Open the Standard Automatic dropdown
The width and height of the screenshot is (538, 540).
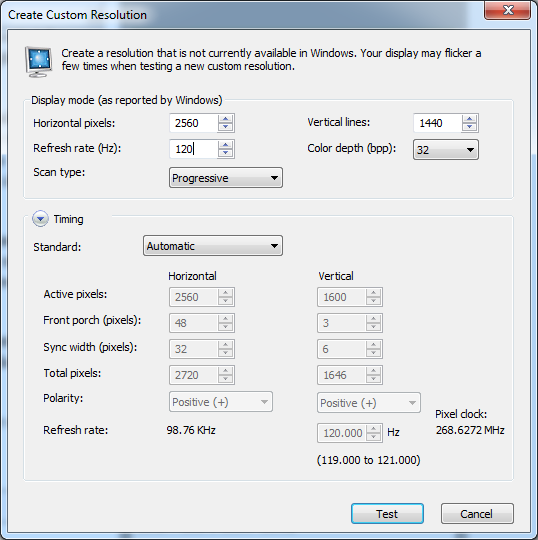point(213,246)
